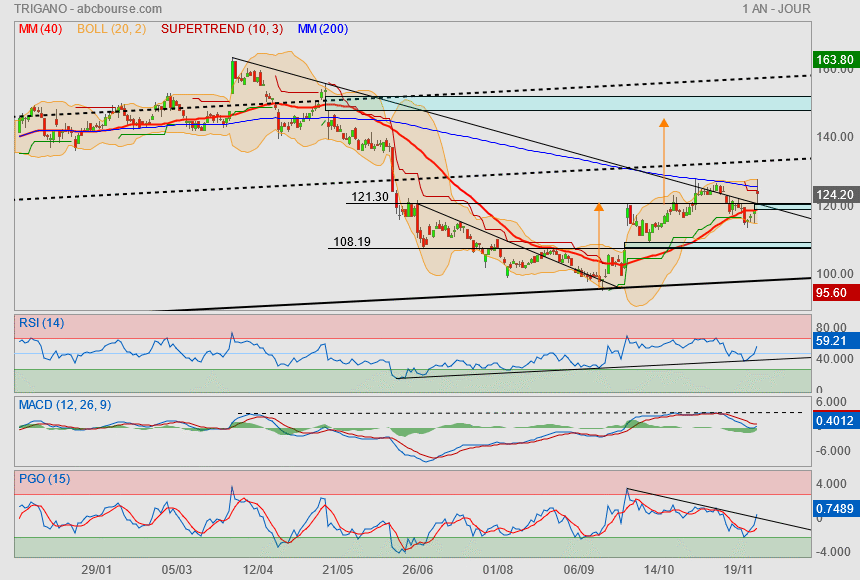860x580 pixels.
Task: Click the red 95.60 price tag
Action: tap(835, 292)
